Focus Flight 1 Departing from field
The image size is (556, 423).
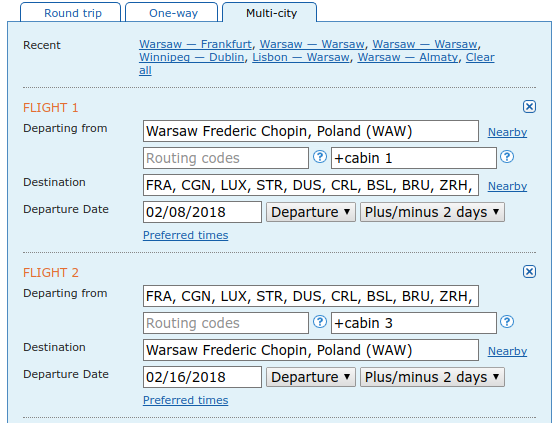[311, 131]
